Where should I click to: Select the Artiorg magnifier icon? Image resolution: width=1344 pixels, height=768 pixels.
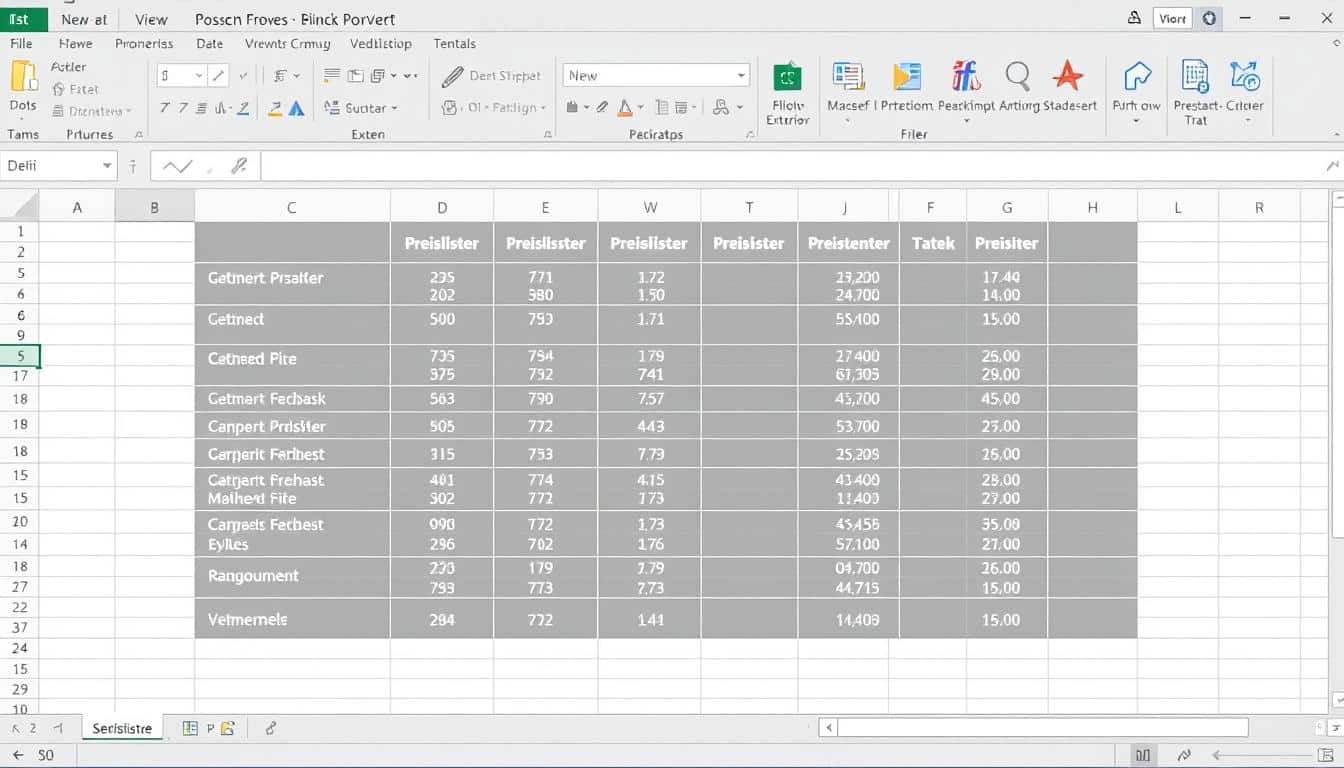tap(1018, 76)
